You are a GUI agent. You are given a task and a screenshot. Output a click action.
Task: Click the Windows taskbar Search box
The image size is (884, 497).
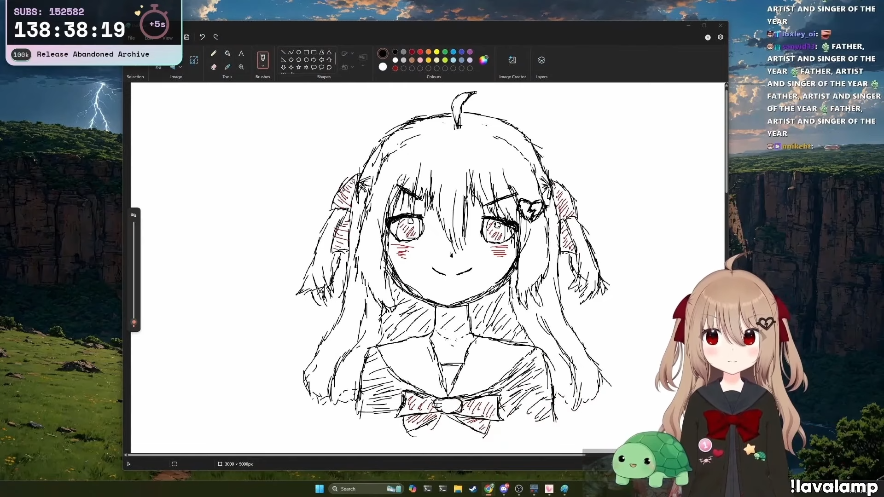(344, 489)
